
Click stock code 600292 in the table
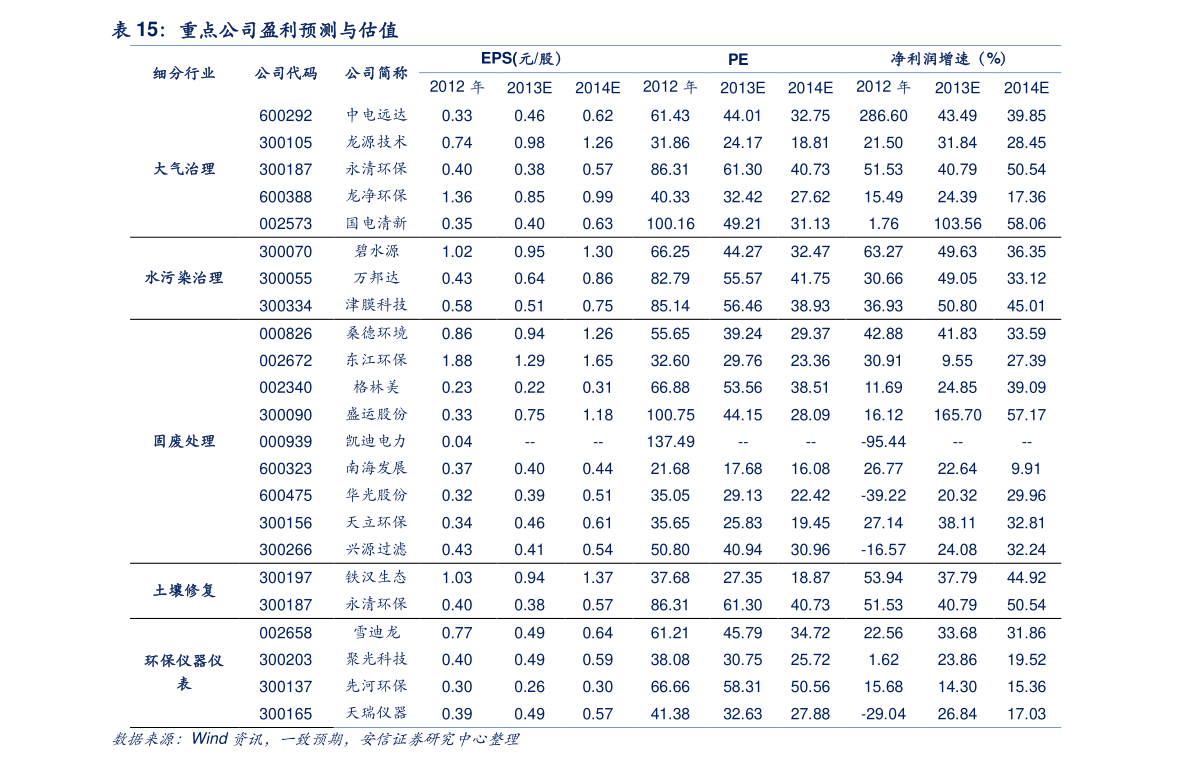pyautogui.click(x=285, y=116)
